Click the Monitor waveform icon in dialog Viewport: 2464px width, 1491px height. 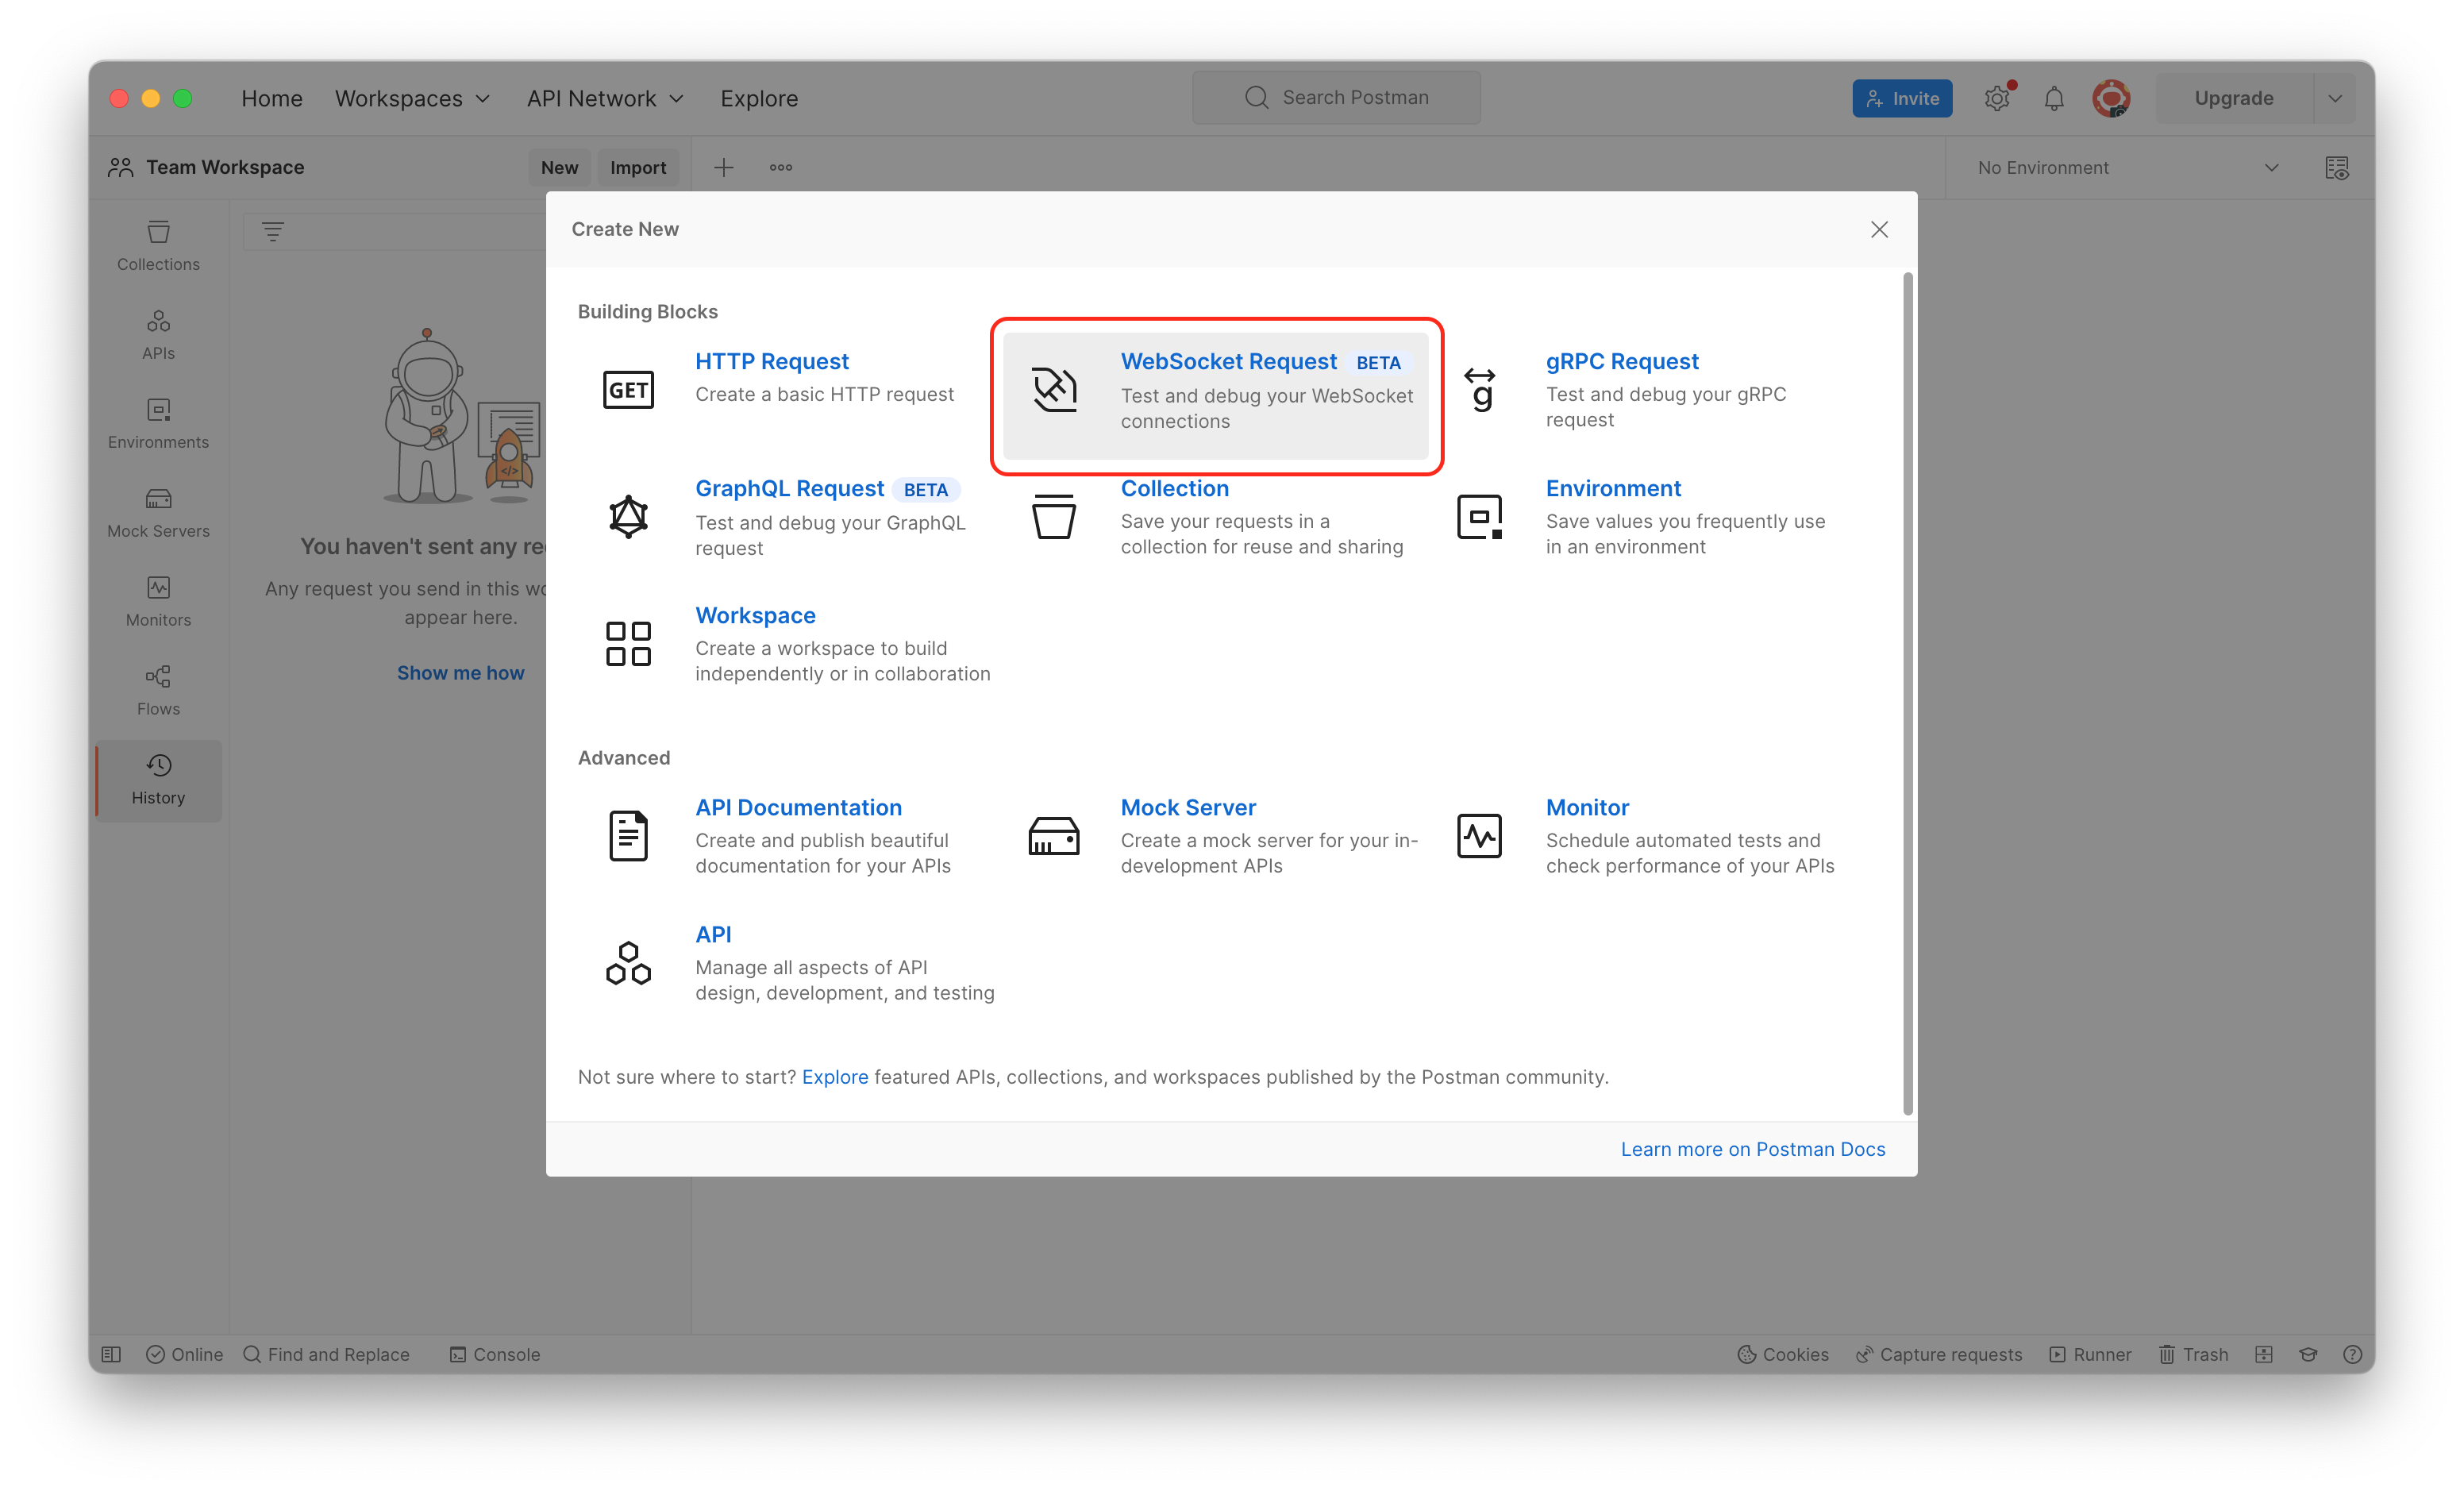point(1479,836)
